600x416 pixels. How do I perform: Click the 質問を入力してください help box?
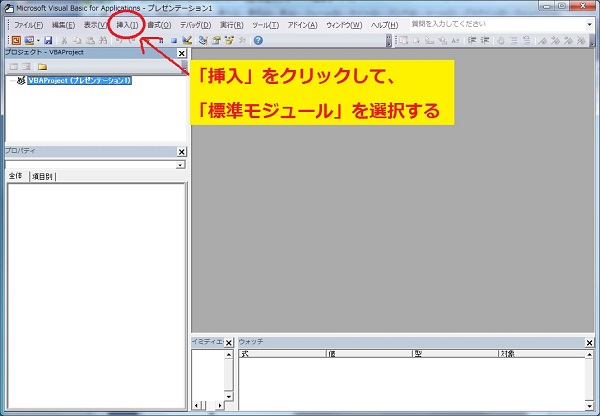pyautogui.click(x=497, y=24)
